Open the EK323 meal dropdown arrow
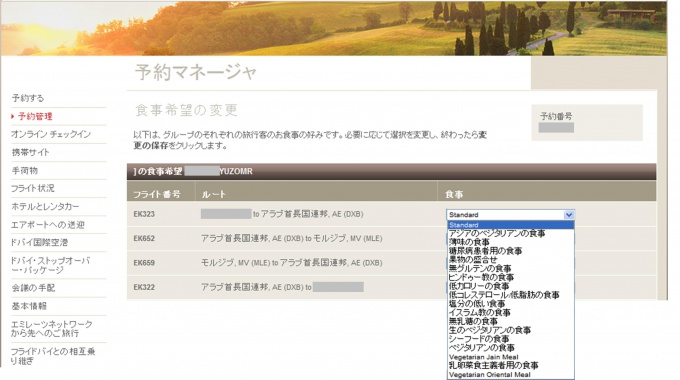The height and width of the screenshot is (380, 680). pos(569,215)
